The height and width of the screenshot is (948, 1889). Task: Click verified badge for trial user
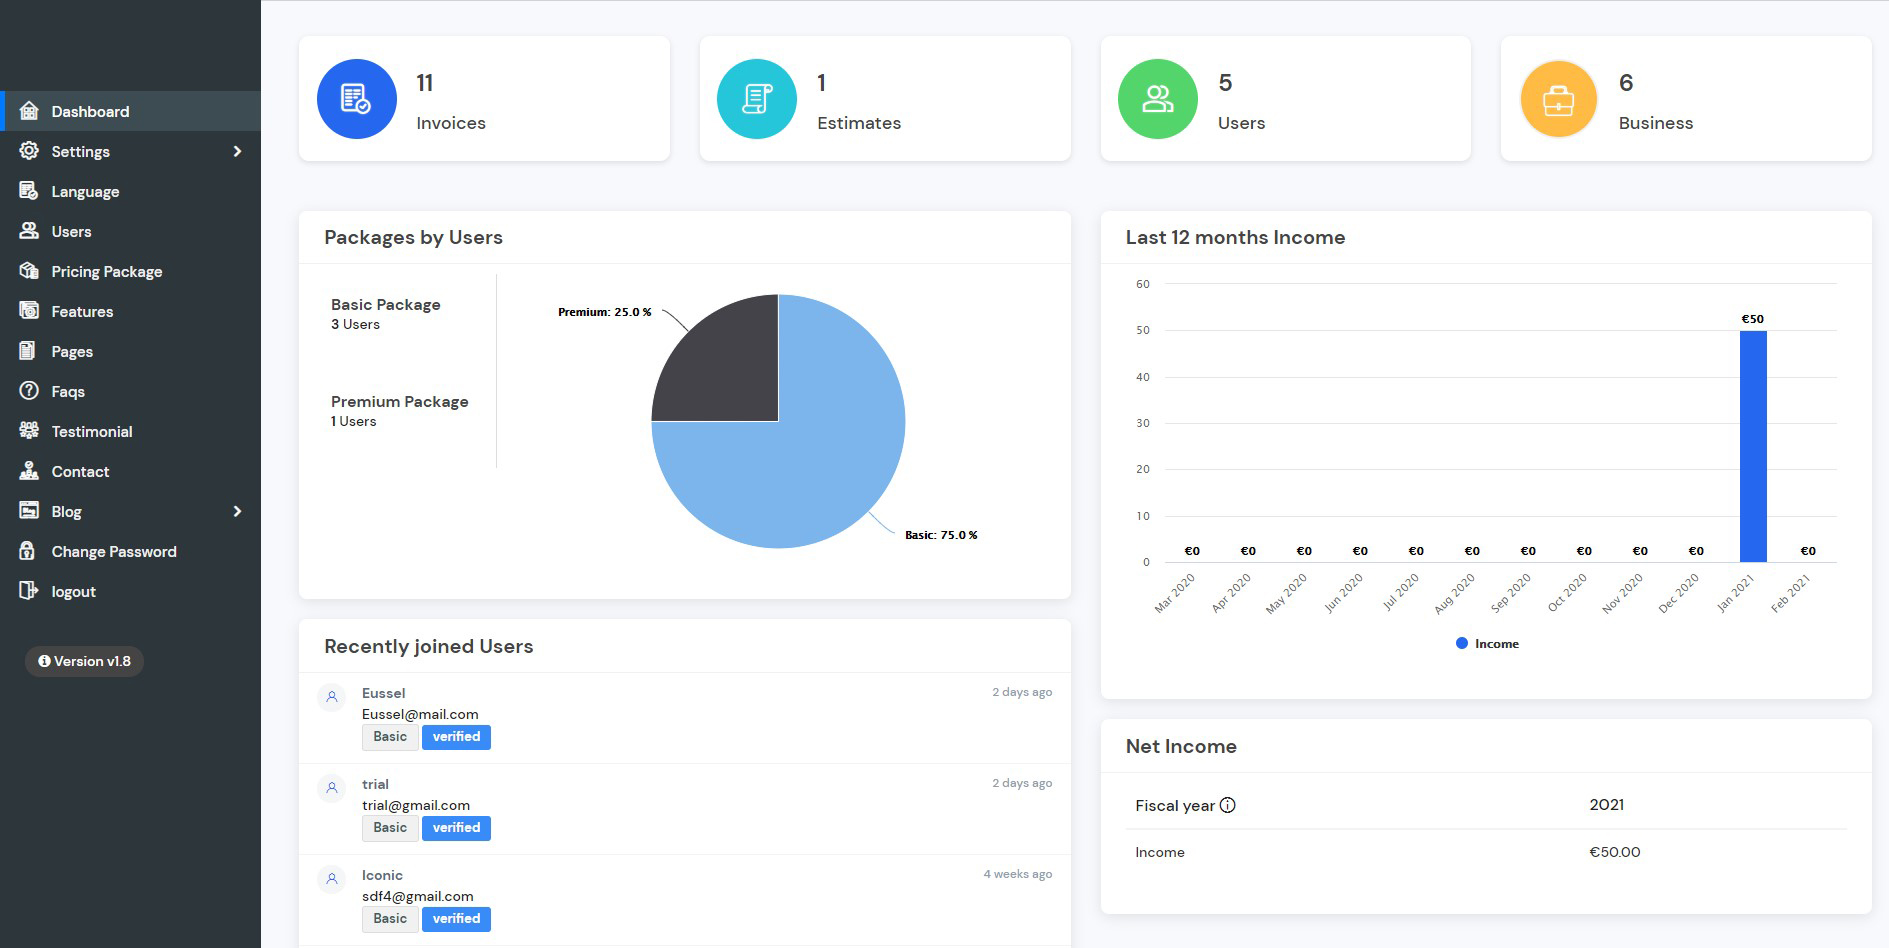pos(456,828)
